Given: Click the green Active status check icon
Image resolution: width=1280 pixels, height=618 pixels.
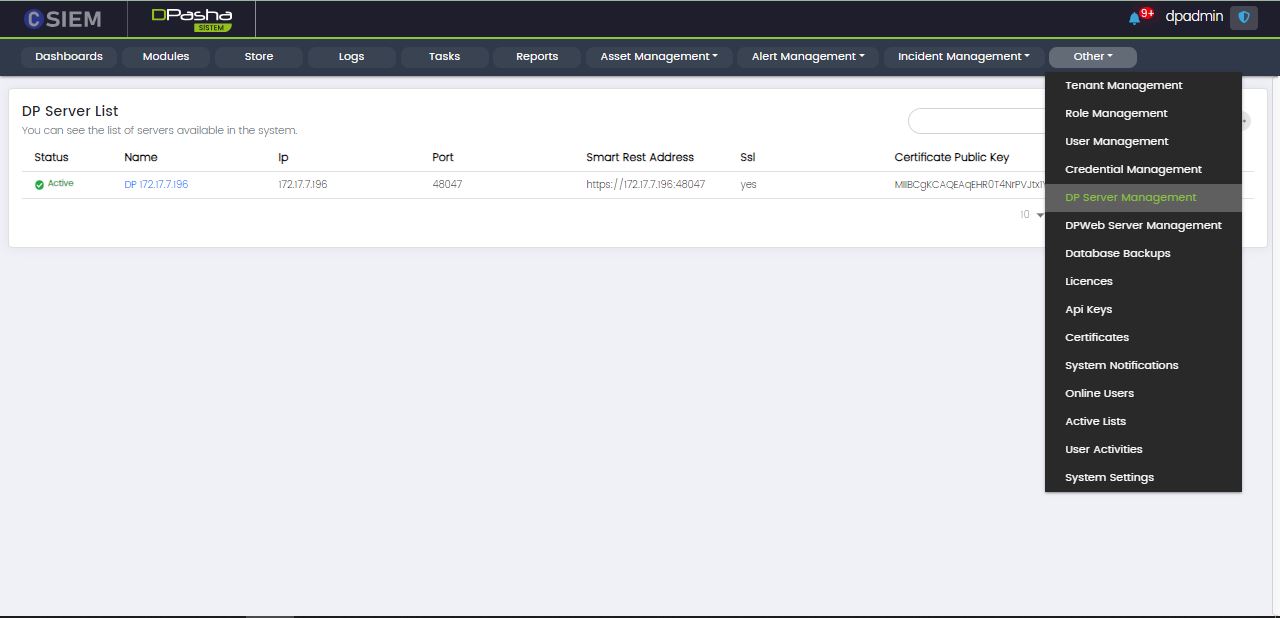Looking at the screenshot, I should pos(39,185).
